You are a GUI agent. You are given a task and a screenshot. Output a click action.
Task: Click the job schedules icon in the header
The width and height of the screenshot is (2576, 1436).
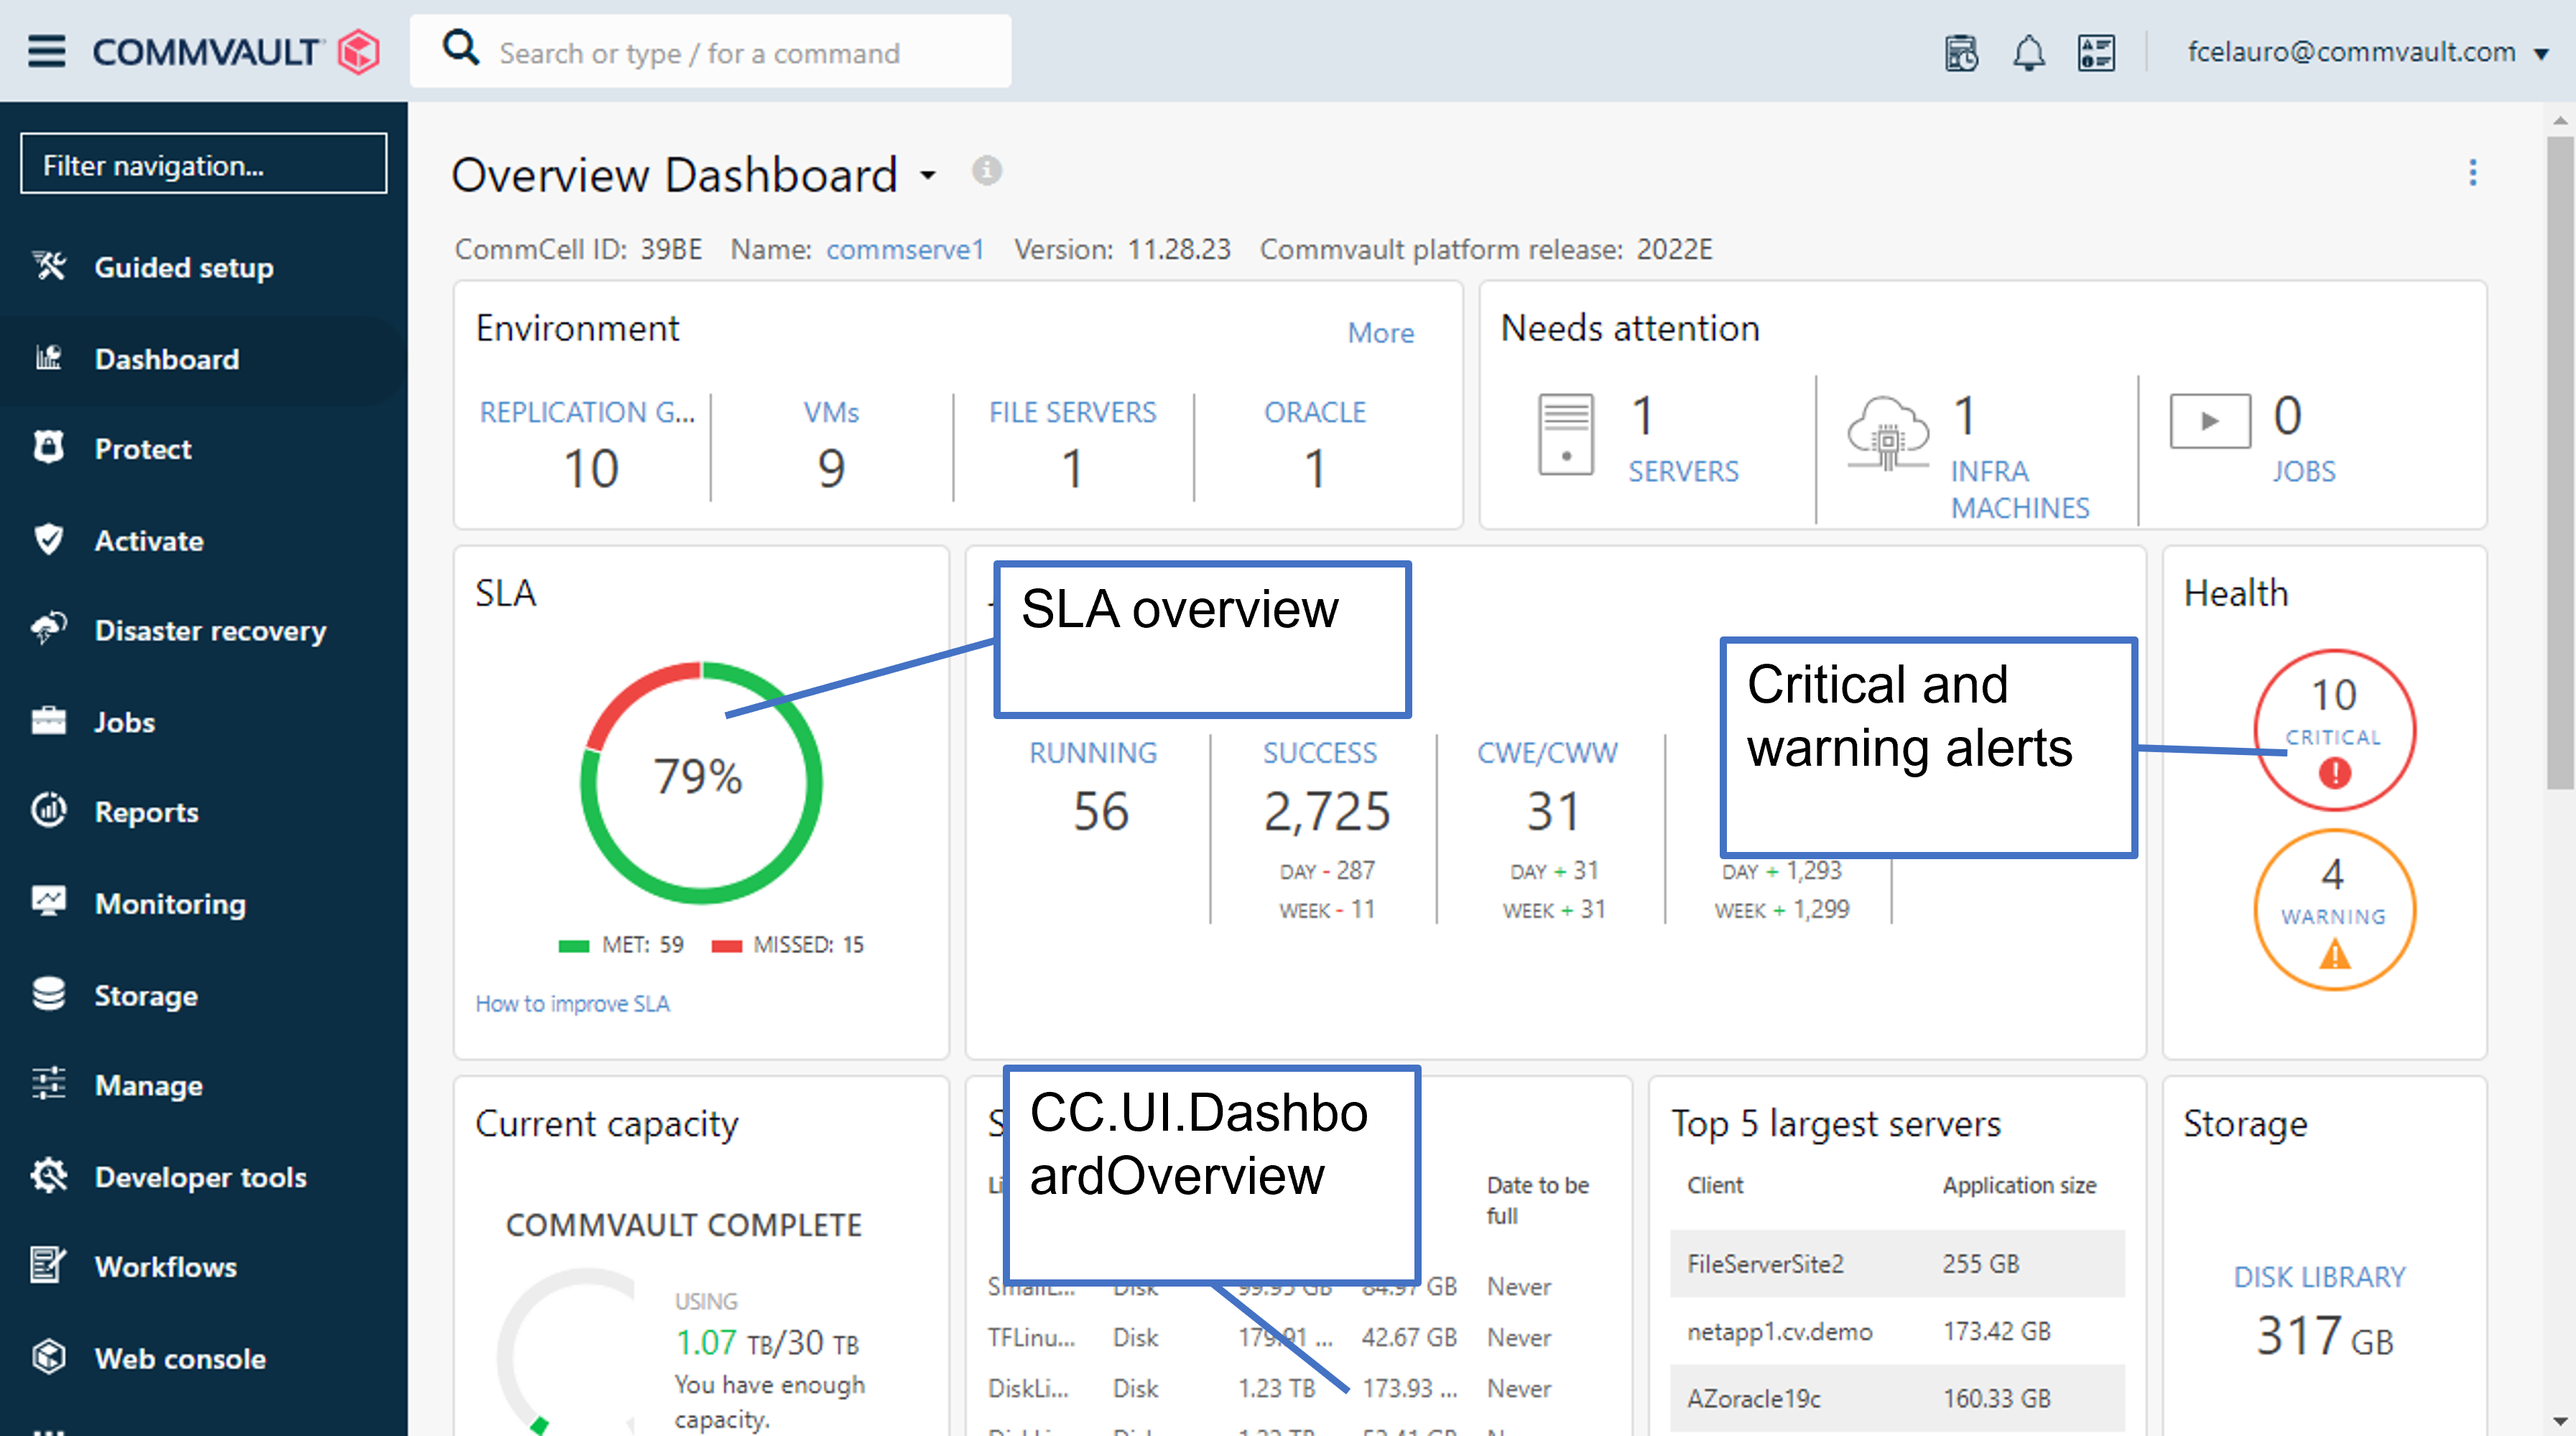1962,52
